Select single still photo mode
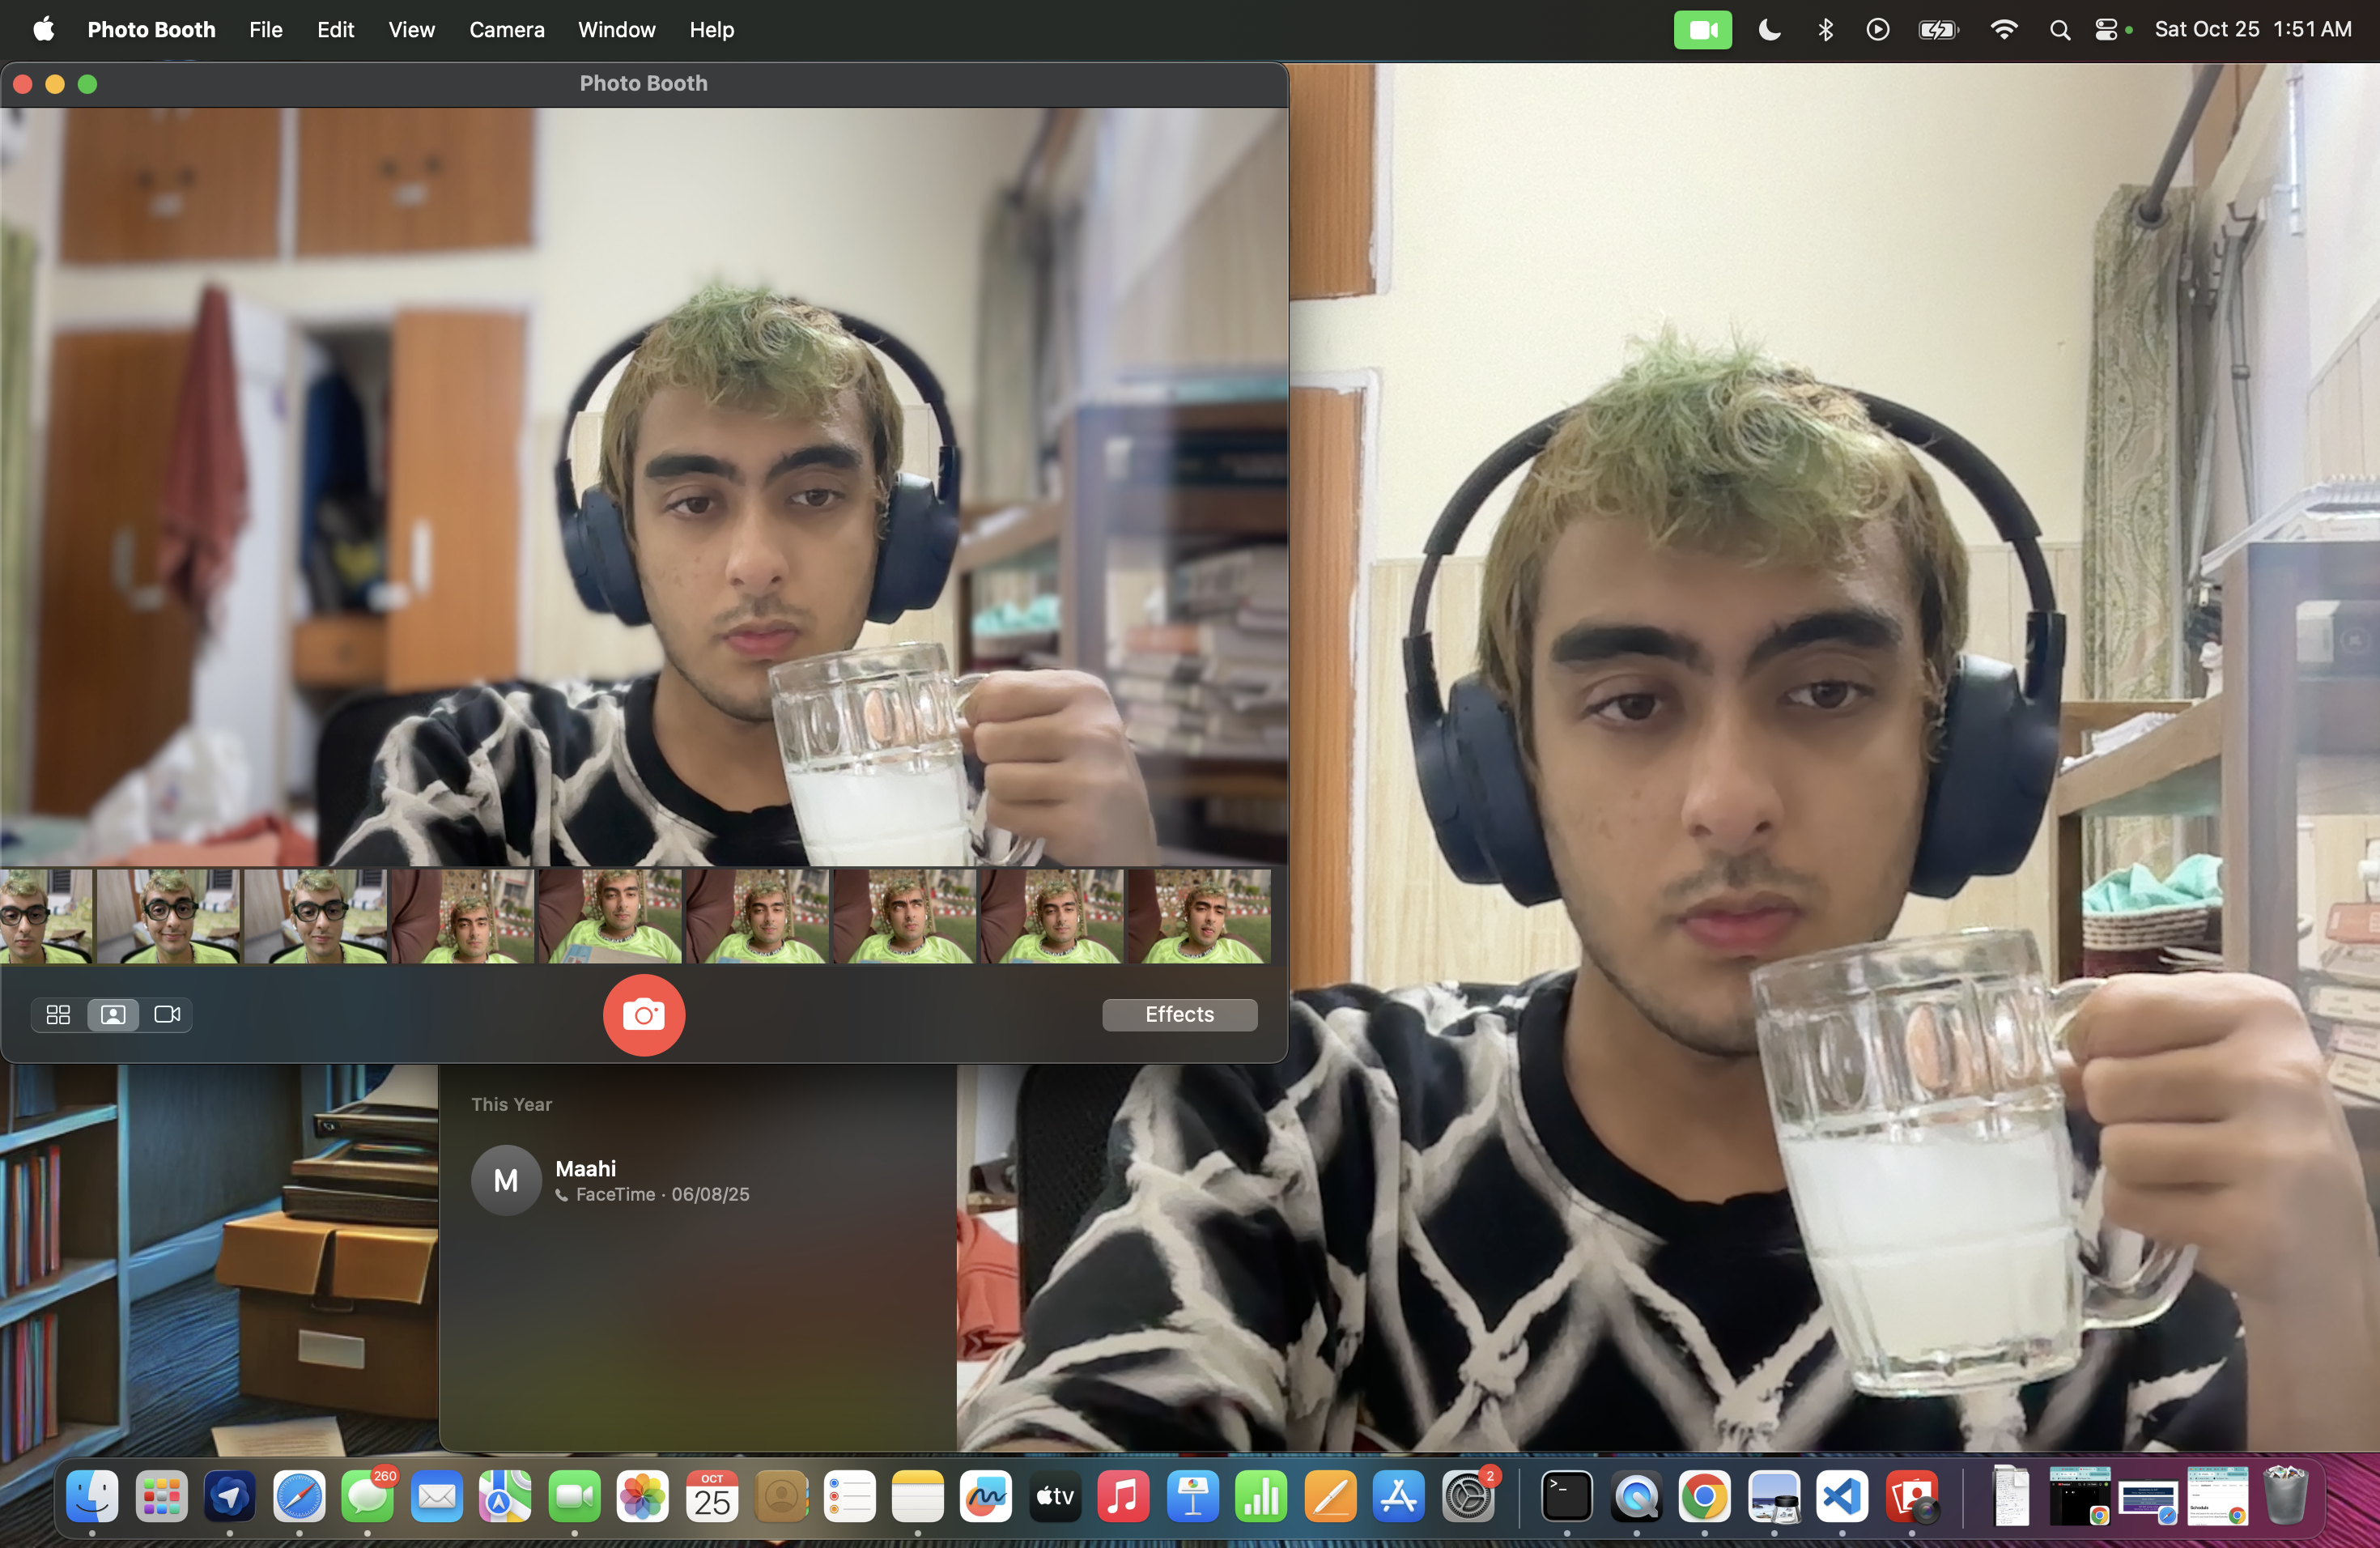Image resolution: width=2380 pixels, height=1548 pixels. pos(113,1014)
